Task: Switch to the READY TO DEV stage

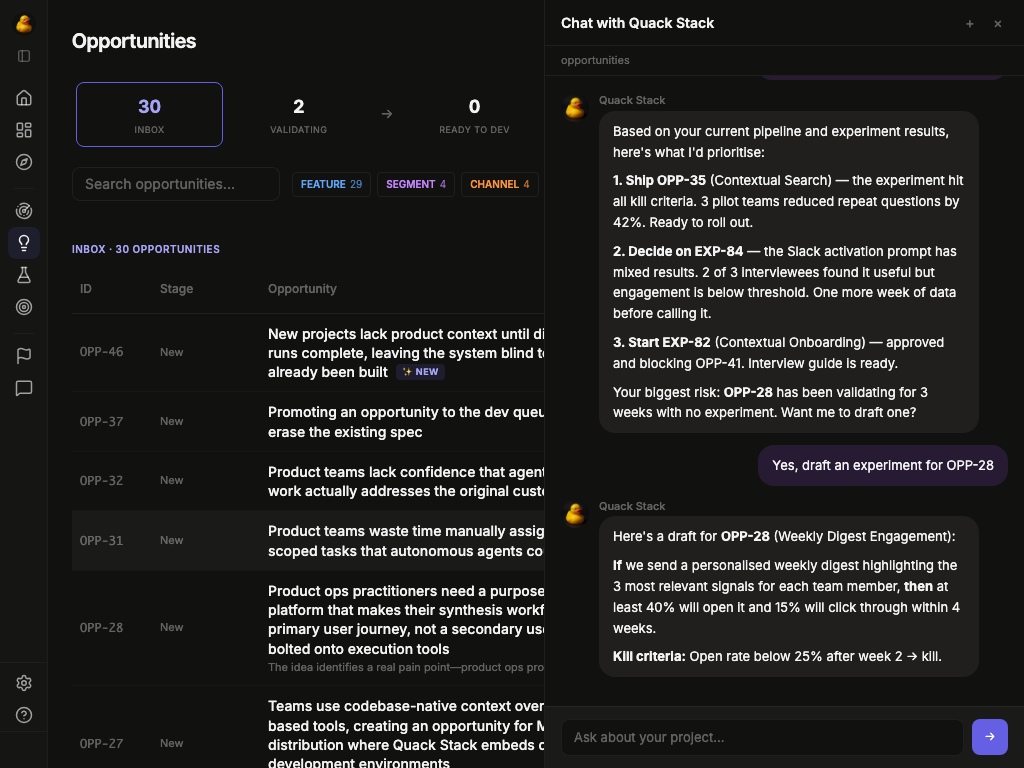Action: (474, 114)
